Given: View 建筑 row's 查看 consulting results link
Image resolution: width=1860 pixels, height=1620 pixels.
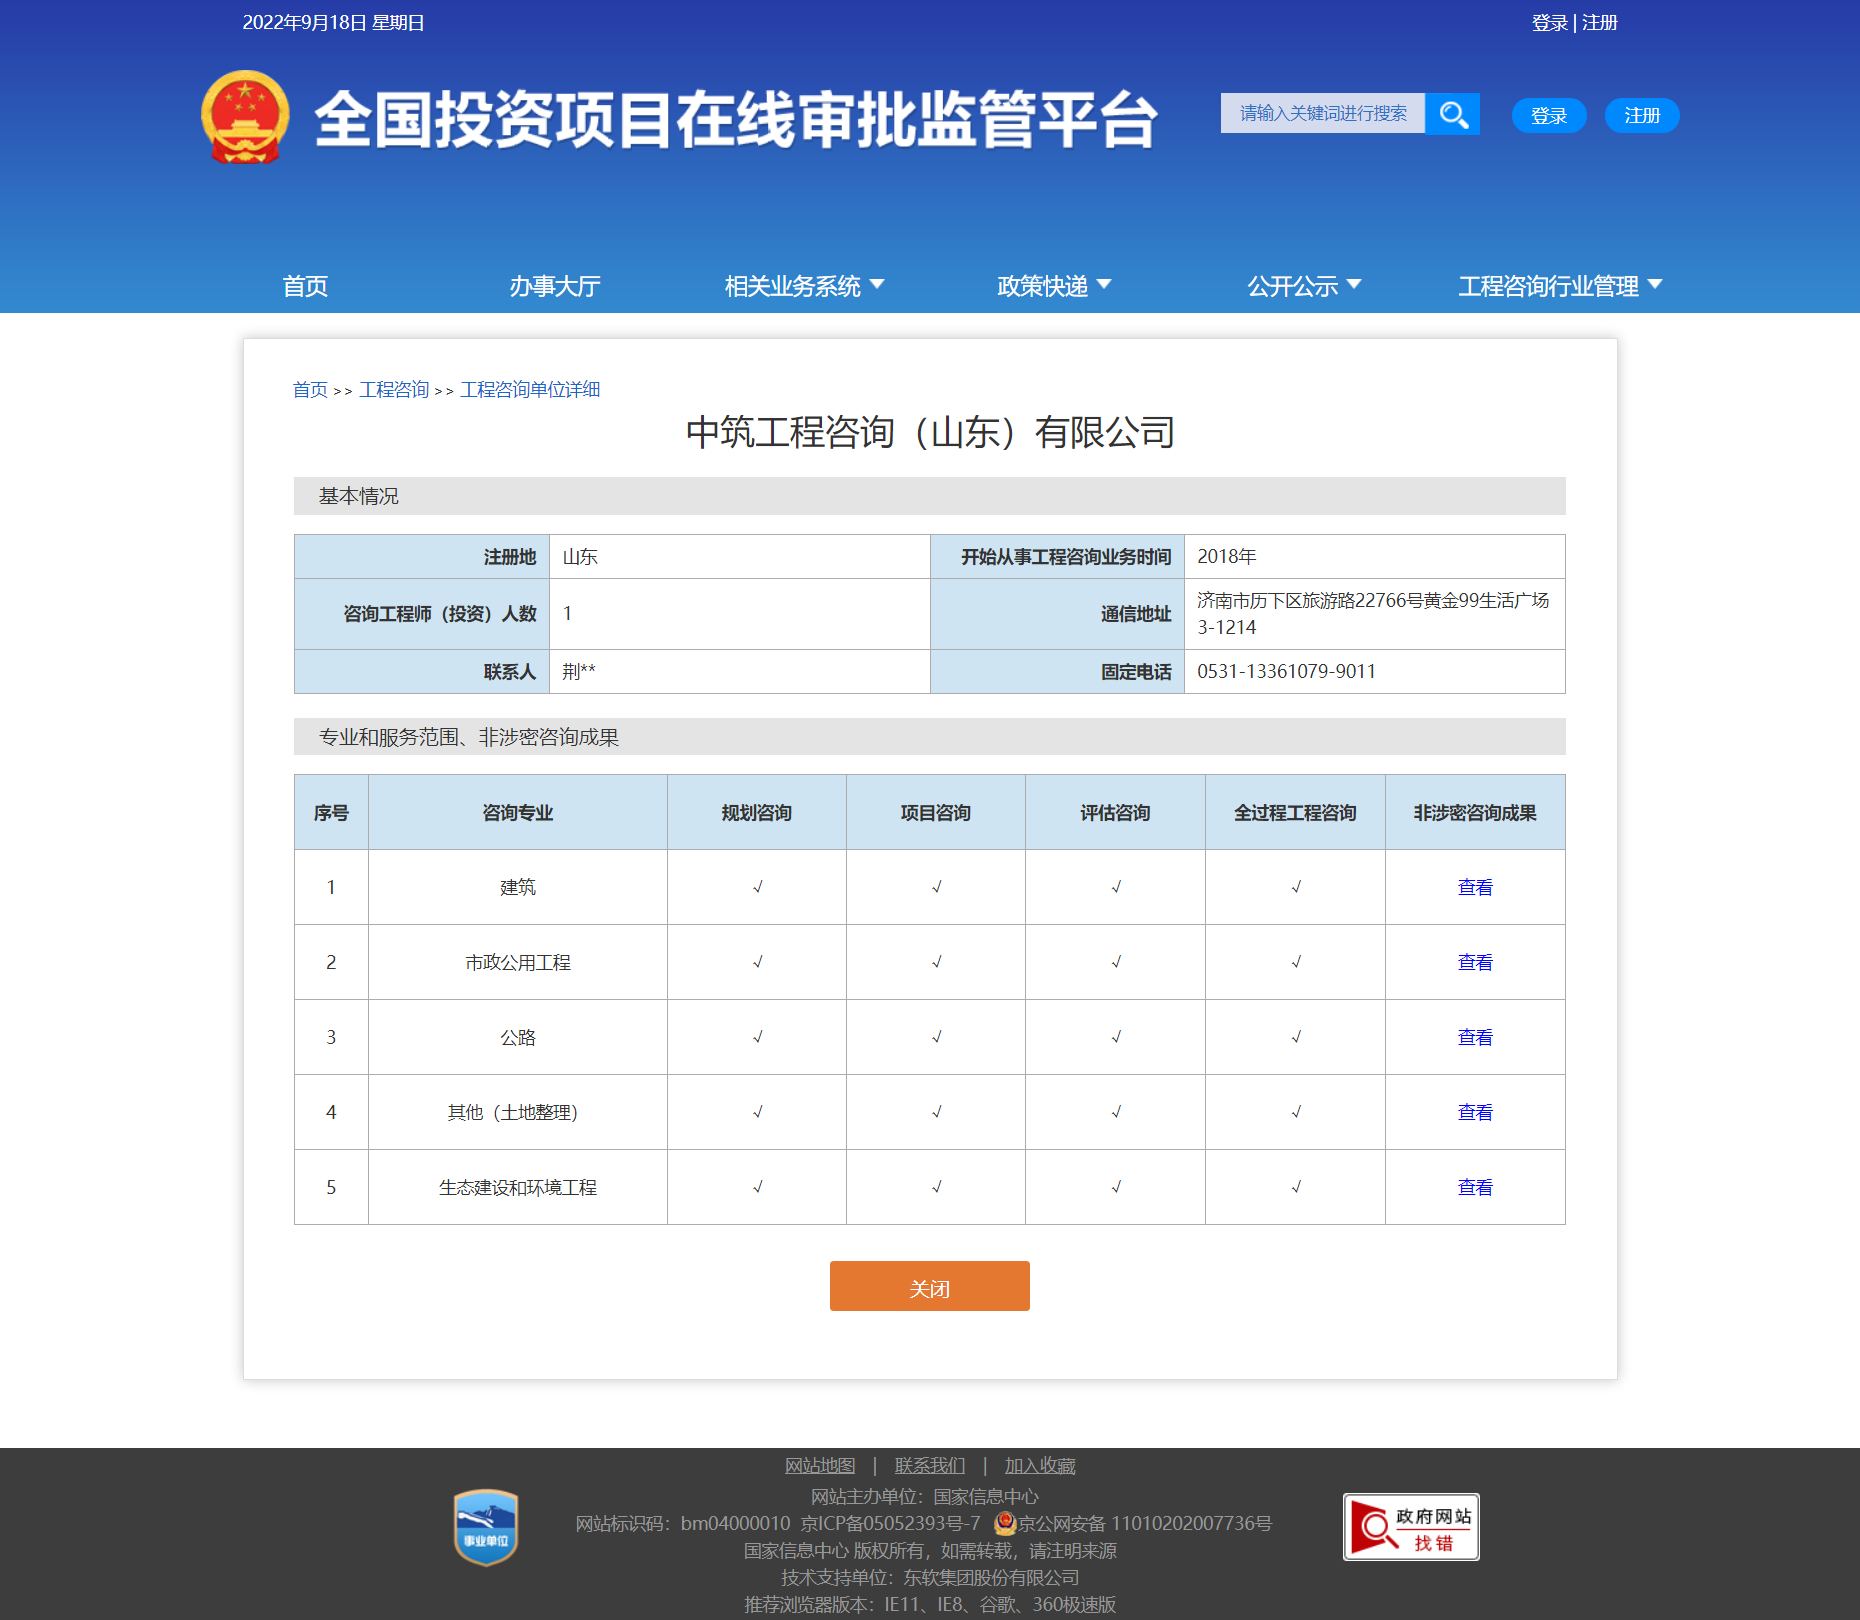Looking at the screenshot, I should click(x=1474, y=886).
